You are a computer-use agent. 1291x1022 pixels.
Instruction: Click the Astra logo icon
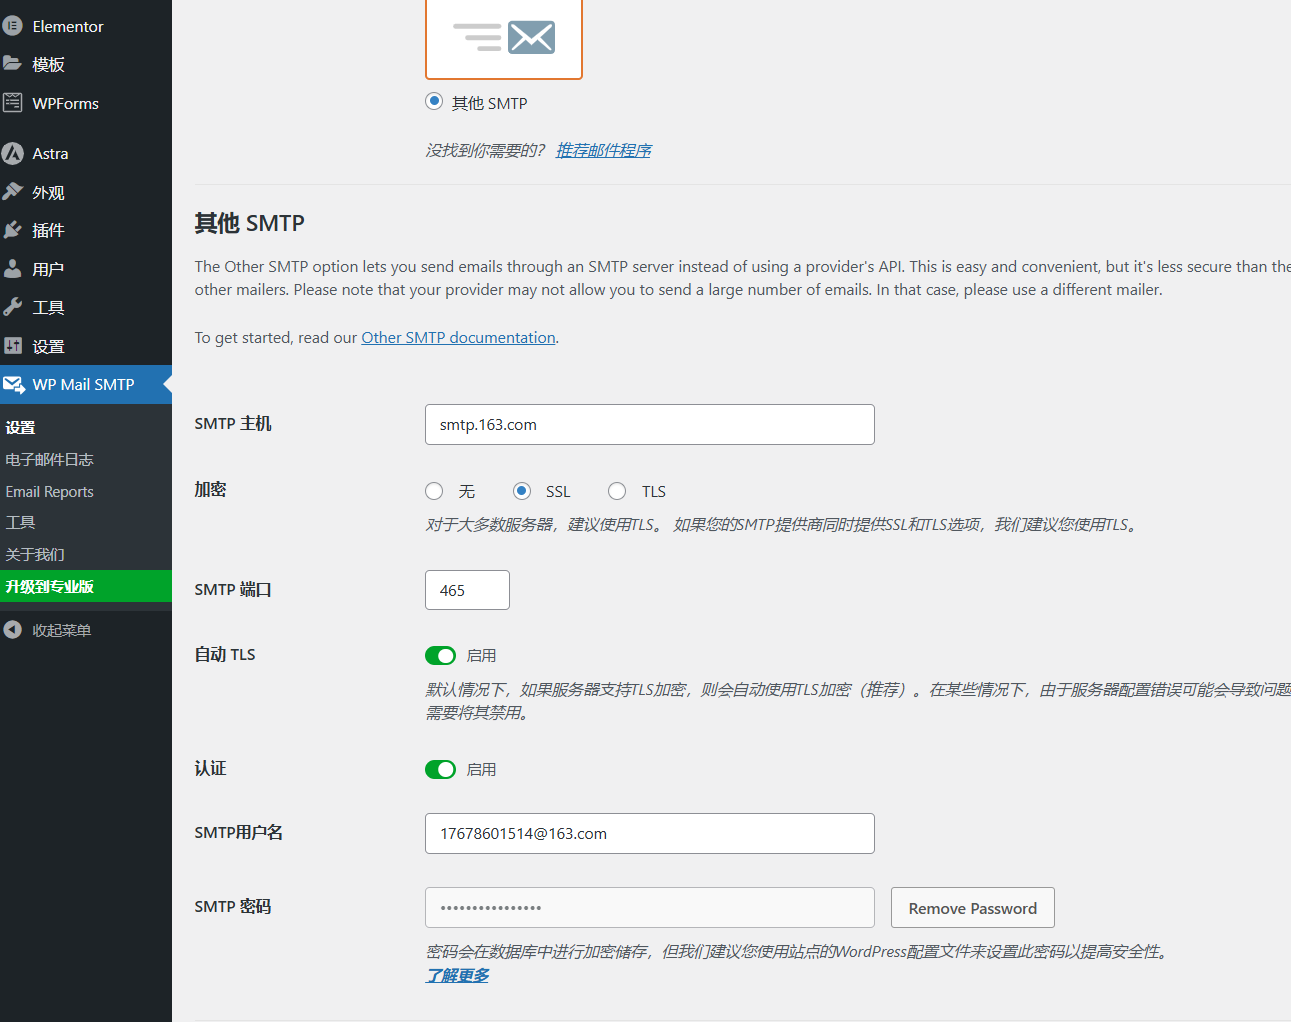click(12, 153)
